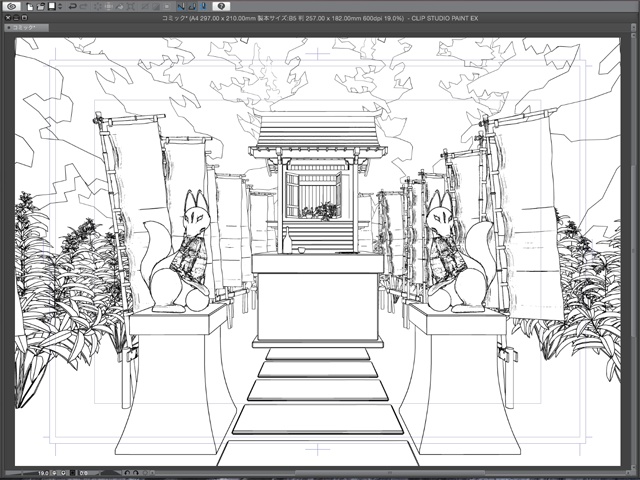Click Invert Selected Area icon

click(x=156, y=7)
